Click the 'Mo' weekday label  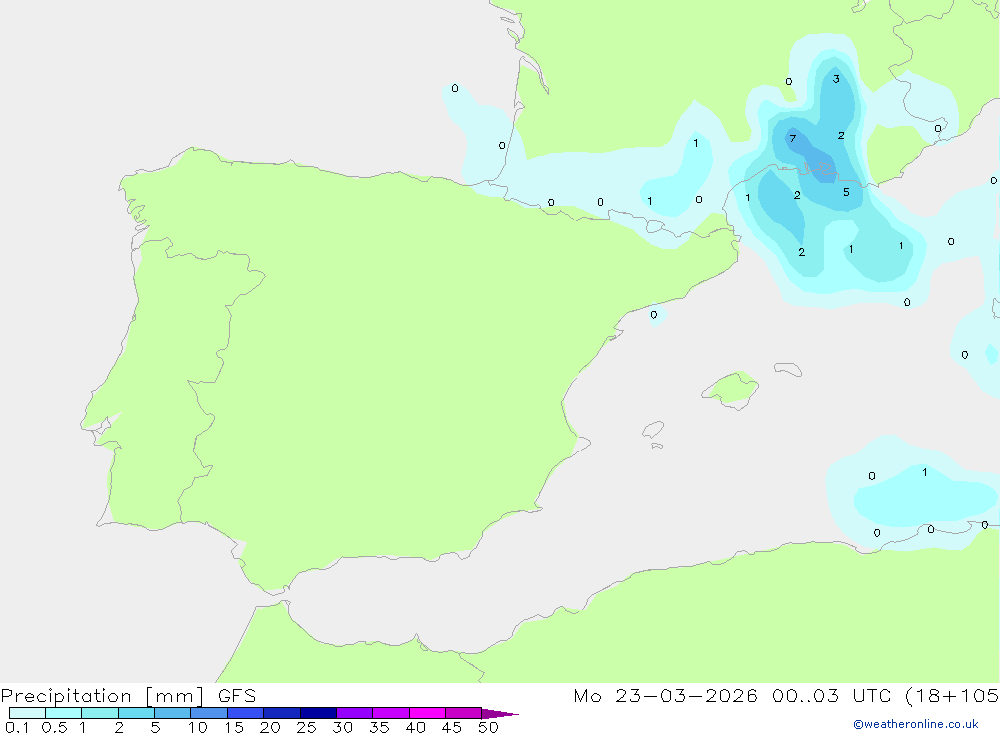(587, 695)
